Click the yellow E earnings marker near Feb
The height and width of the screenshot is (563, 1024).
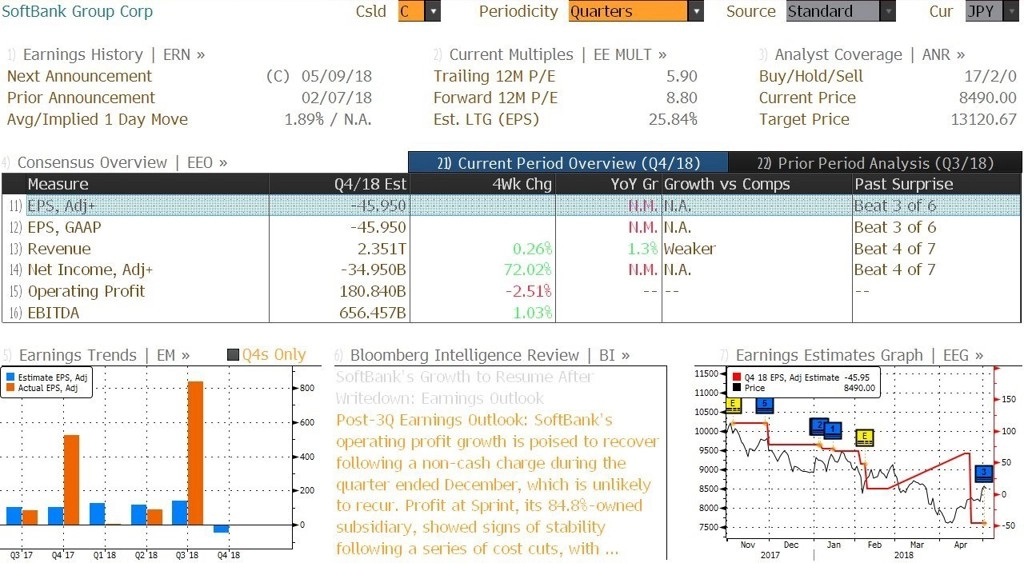click(x=865, y=438)
